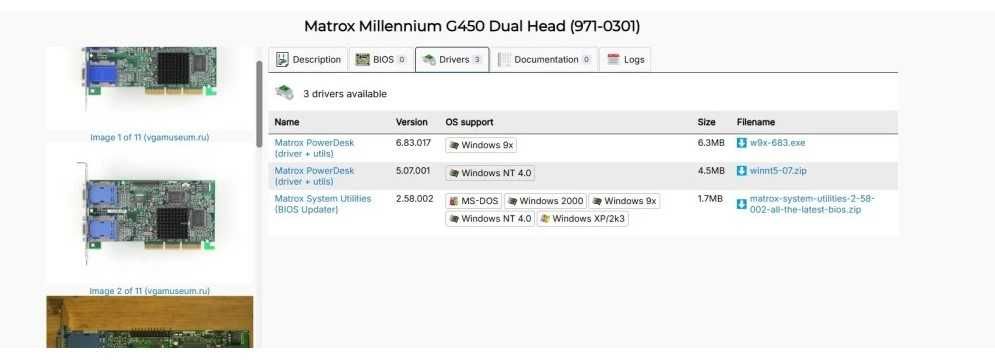Click the 1.7MB size cell
This screenshot has width=995, height=362.
pyautogui.click(x=710, y=199)
